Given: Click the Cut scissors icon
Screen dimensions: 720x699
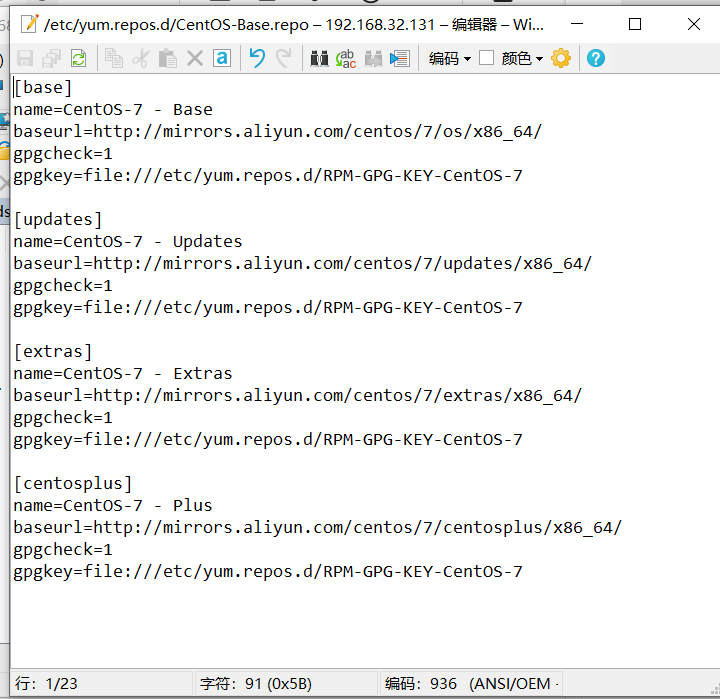Looking at the screenshot, I should pos(141,59).
